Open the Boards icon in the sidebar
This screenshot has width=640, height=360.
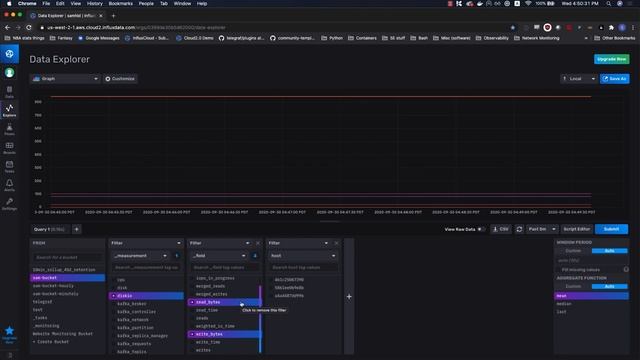9,148
